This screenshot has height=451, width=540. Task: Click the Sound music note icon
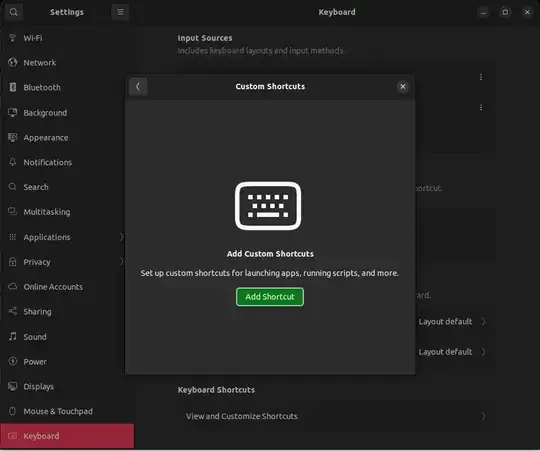click(x=12, y=336)
